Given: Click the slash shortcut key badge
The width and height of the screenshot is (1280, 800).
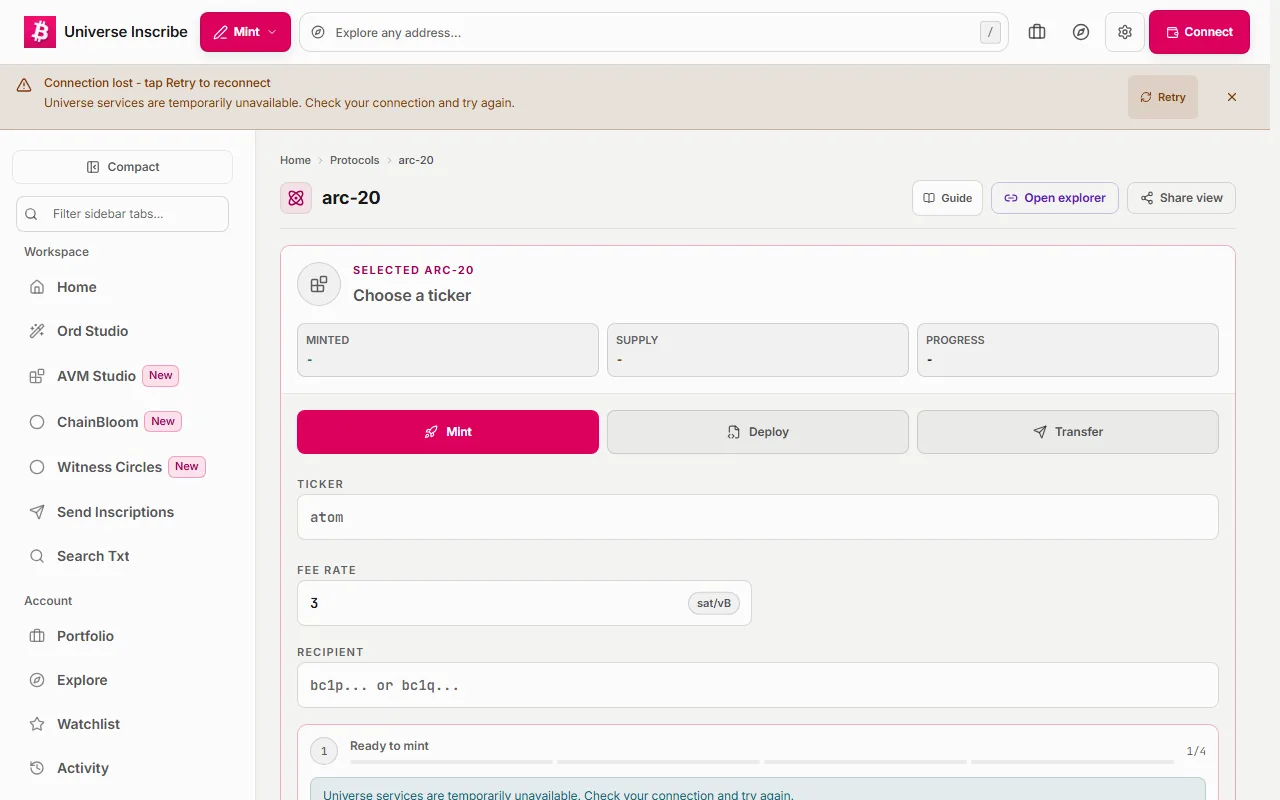Looking at the screenshot, I should 990,32.
